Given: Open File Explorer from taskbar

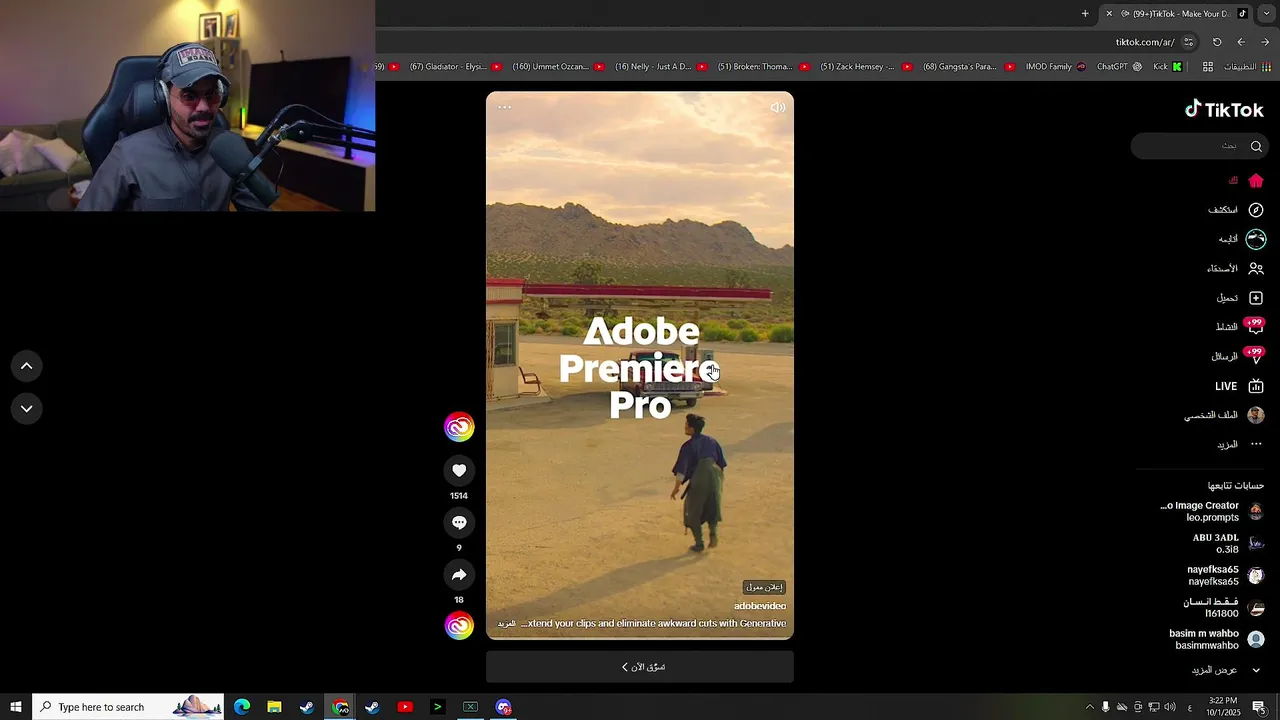Looking at the screenshot, I should [274, 707].
